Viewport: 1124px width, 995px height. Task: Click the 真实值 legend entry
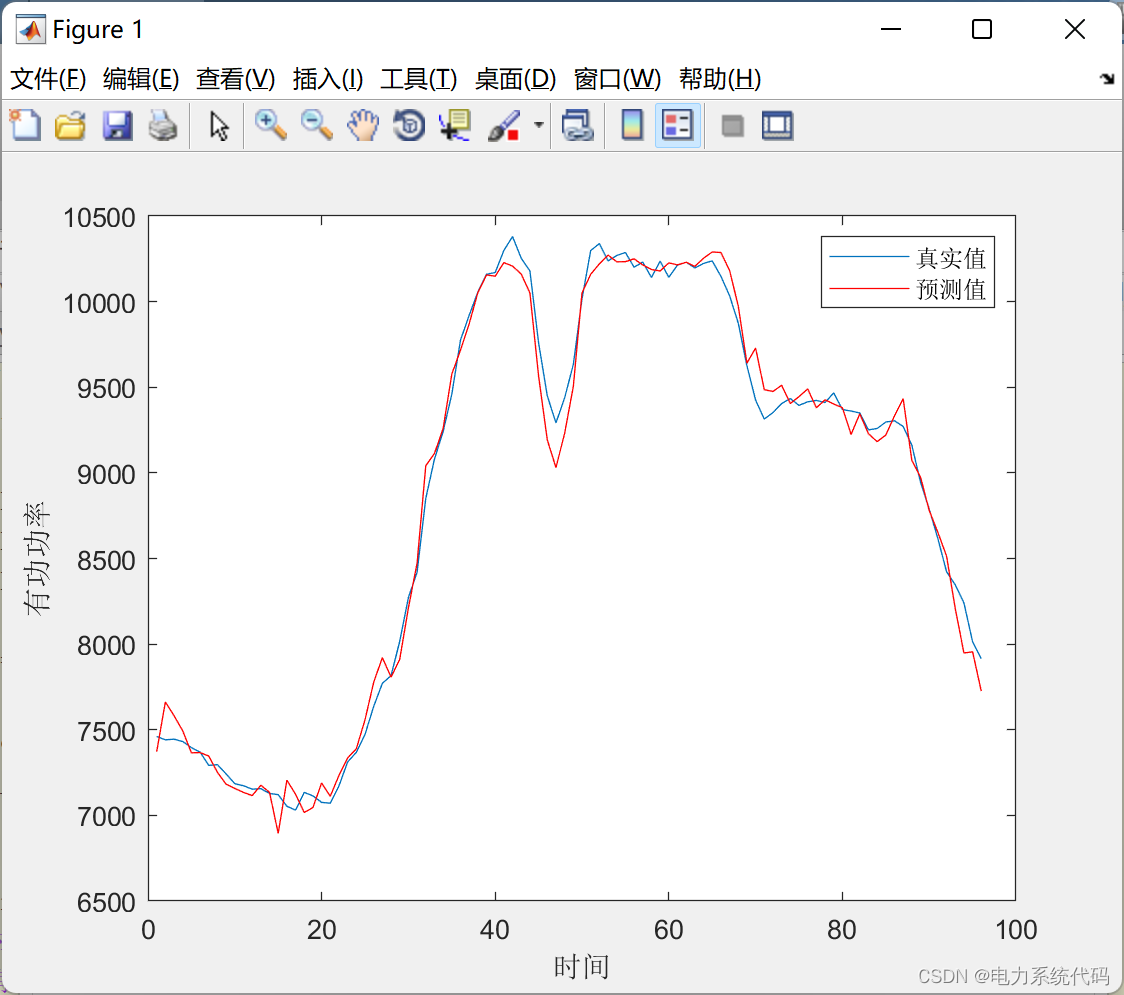click(x=950, y=259)
